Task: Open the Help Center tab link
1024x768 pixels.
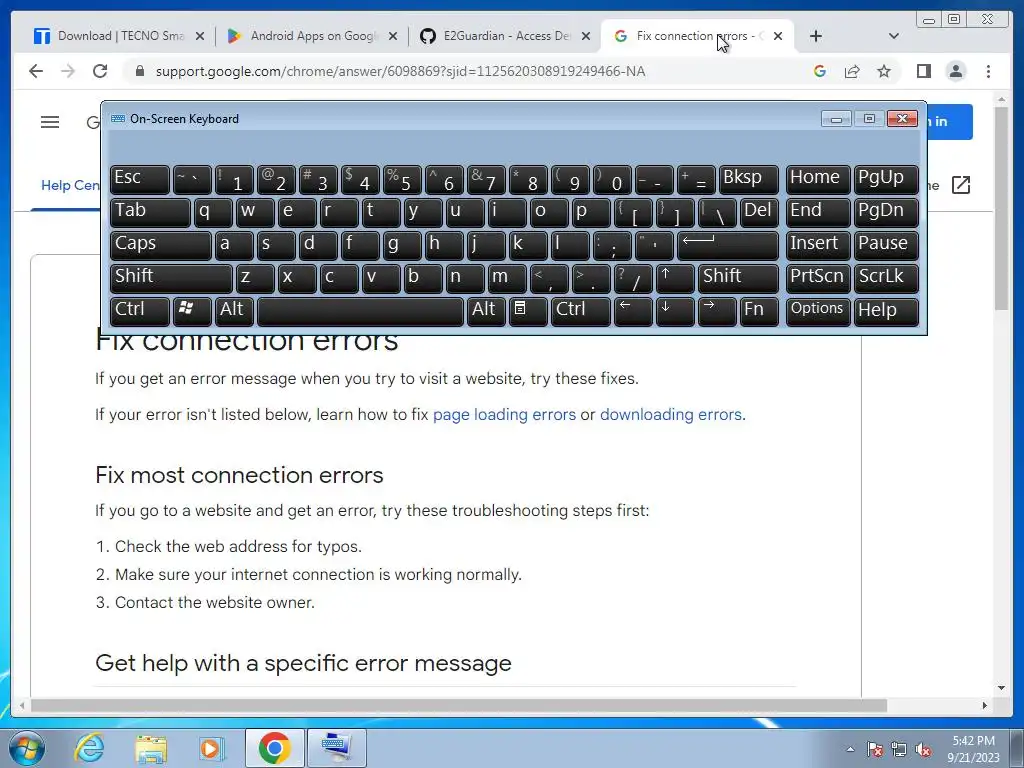Action: coord(70,185)
